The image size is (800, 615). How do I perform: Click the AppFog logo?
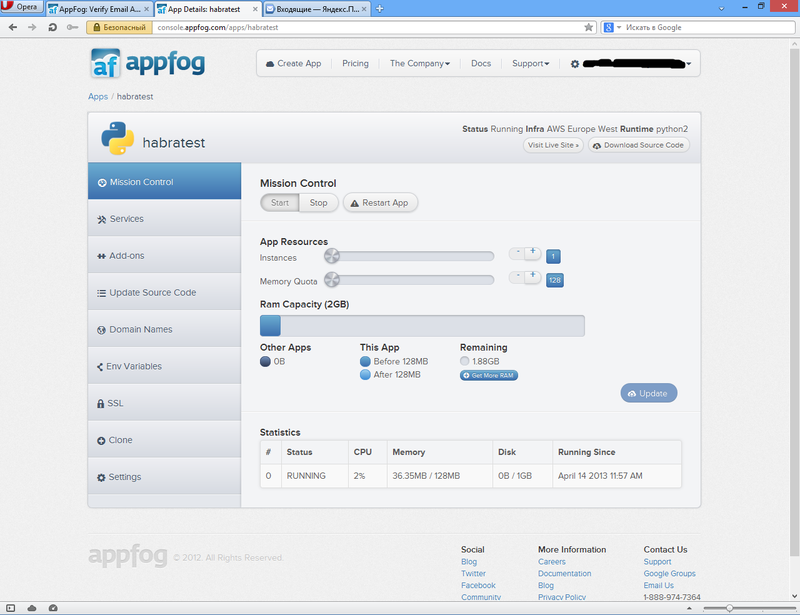(148, 63)
